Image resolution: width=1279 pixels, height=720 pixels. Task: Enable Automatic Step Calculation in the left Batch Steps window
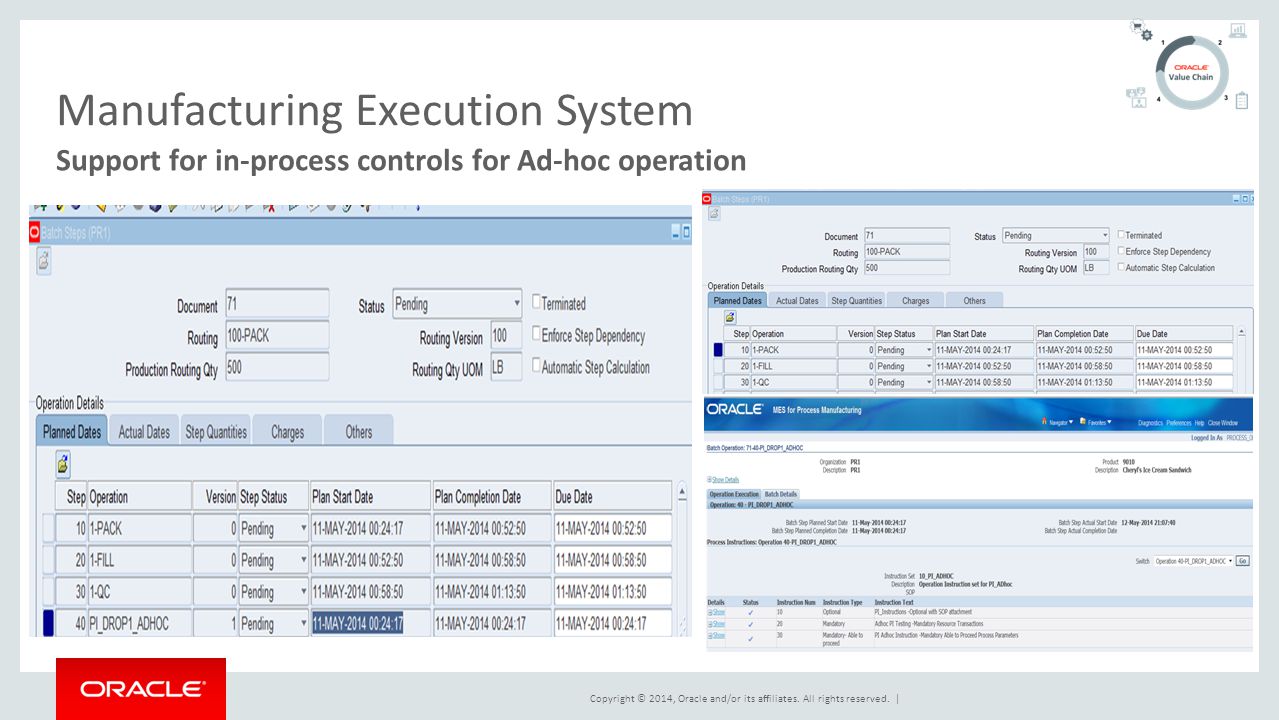click(537, 366)
